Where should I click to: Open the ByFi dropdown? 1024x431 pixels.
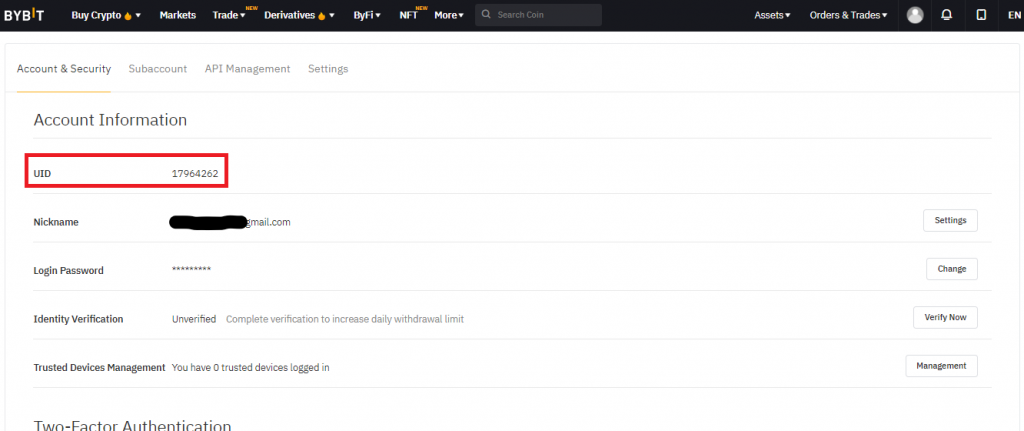366,15
